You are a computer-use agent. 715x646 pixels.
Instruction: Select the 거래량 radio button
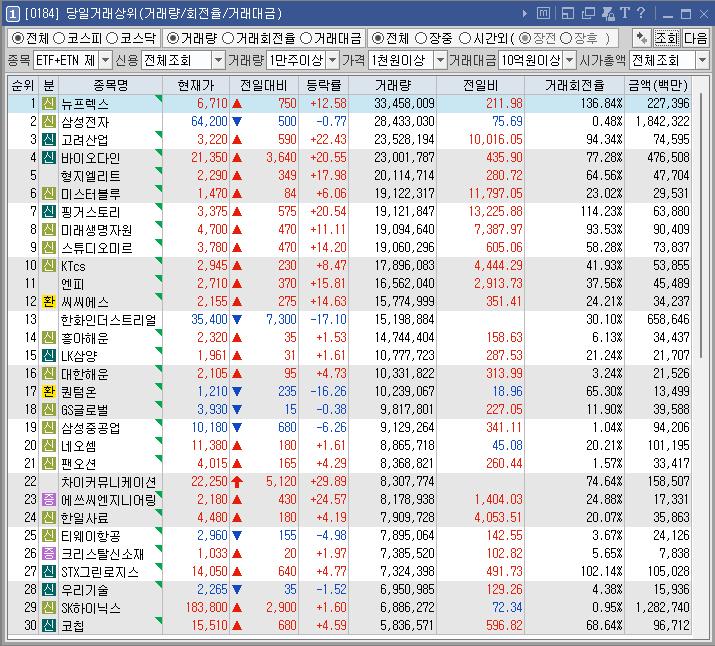[173, 38]
